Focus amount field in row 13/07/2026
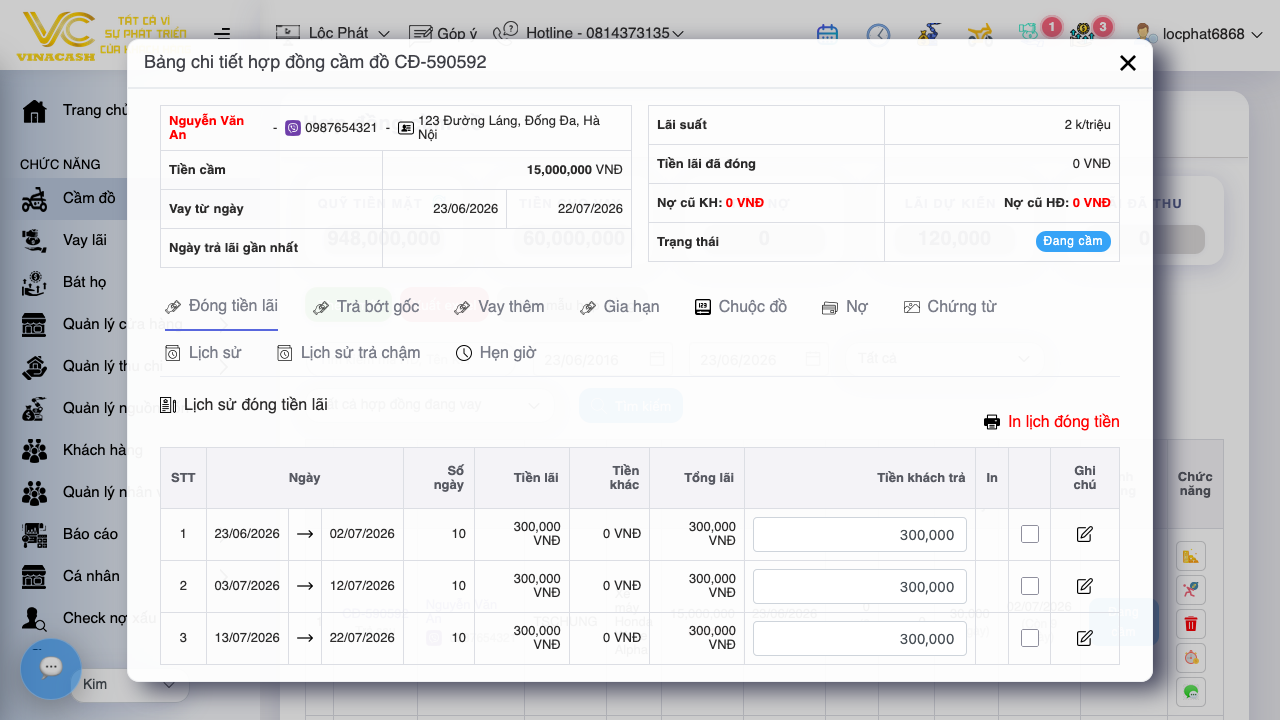Image resolution: width=1280 pixels, height=720 pixels. [x=860, y=638]
